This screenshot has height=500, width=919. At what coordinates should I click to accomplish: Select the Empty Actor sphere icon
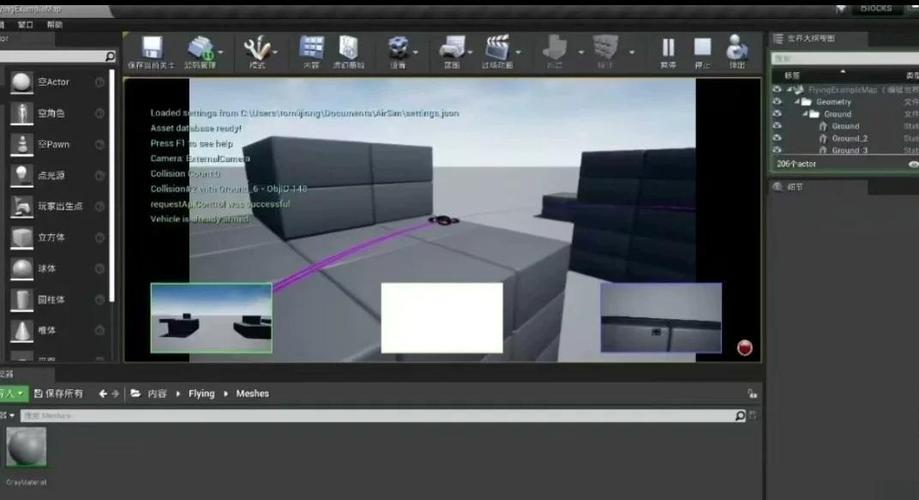21,83
